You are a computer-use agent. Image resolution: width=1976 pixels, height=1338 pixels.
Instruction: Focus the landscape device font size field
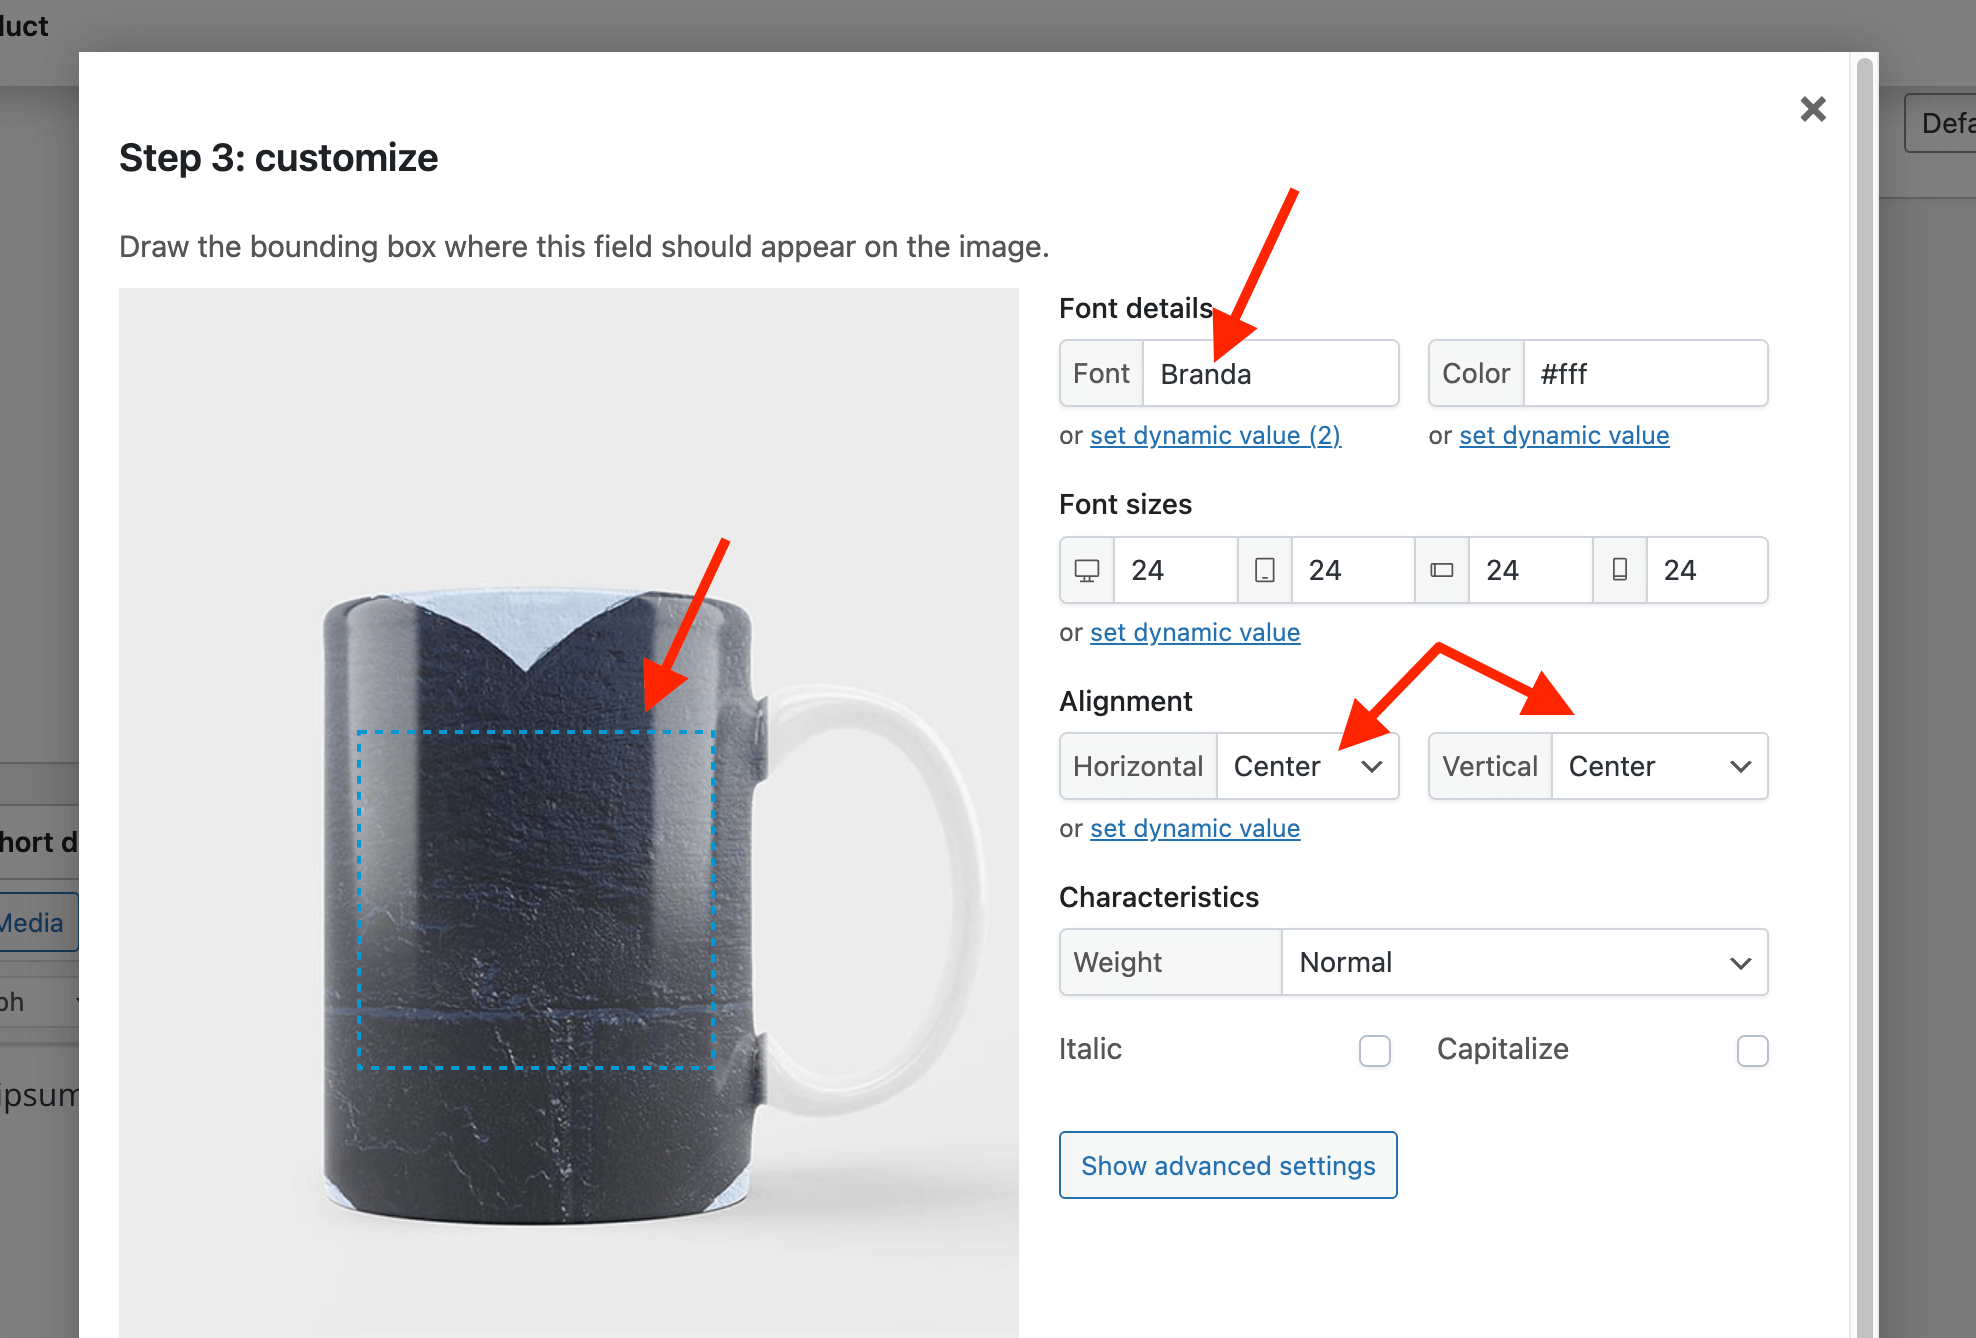(x=1530, y=570)
